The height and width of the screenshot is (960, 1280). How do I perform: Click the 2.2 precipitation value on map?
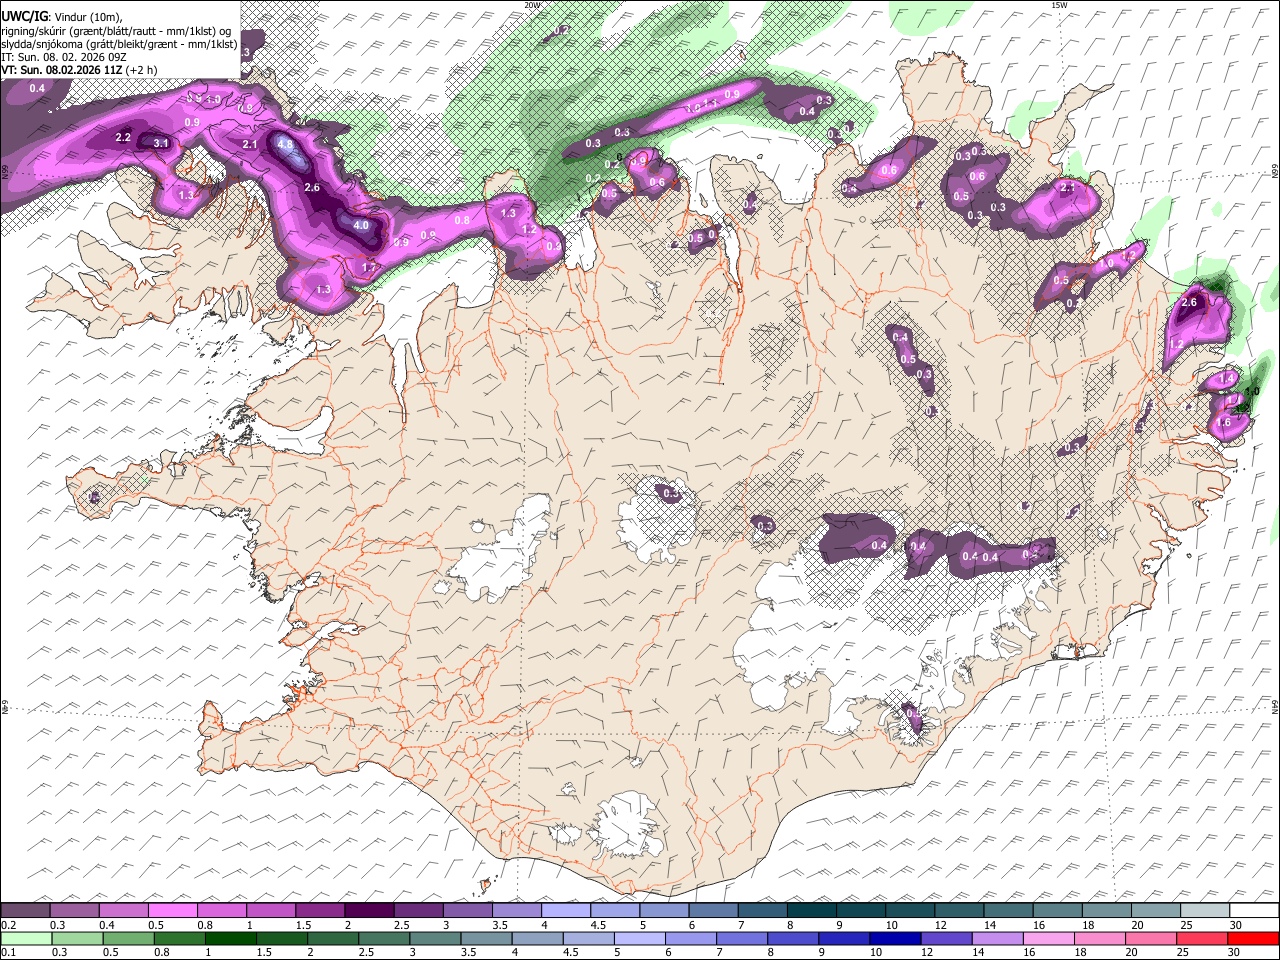[x=124, y=137]
